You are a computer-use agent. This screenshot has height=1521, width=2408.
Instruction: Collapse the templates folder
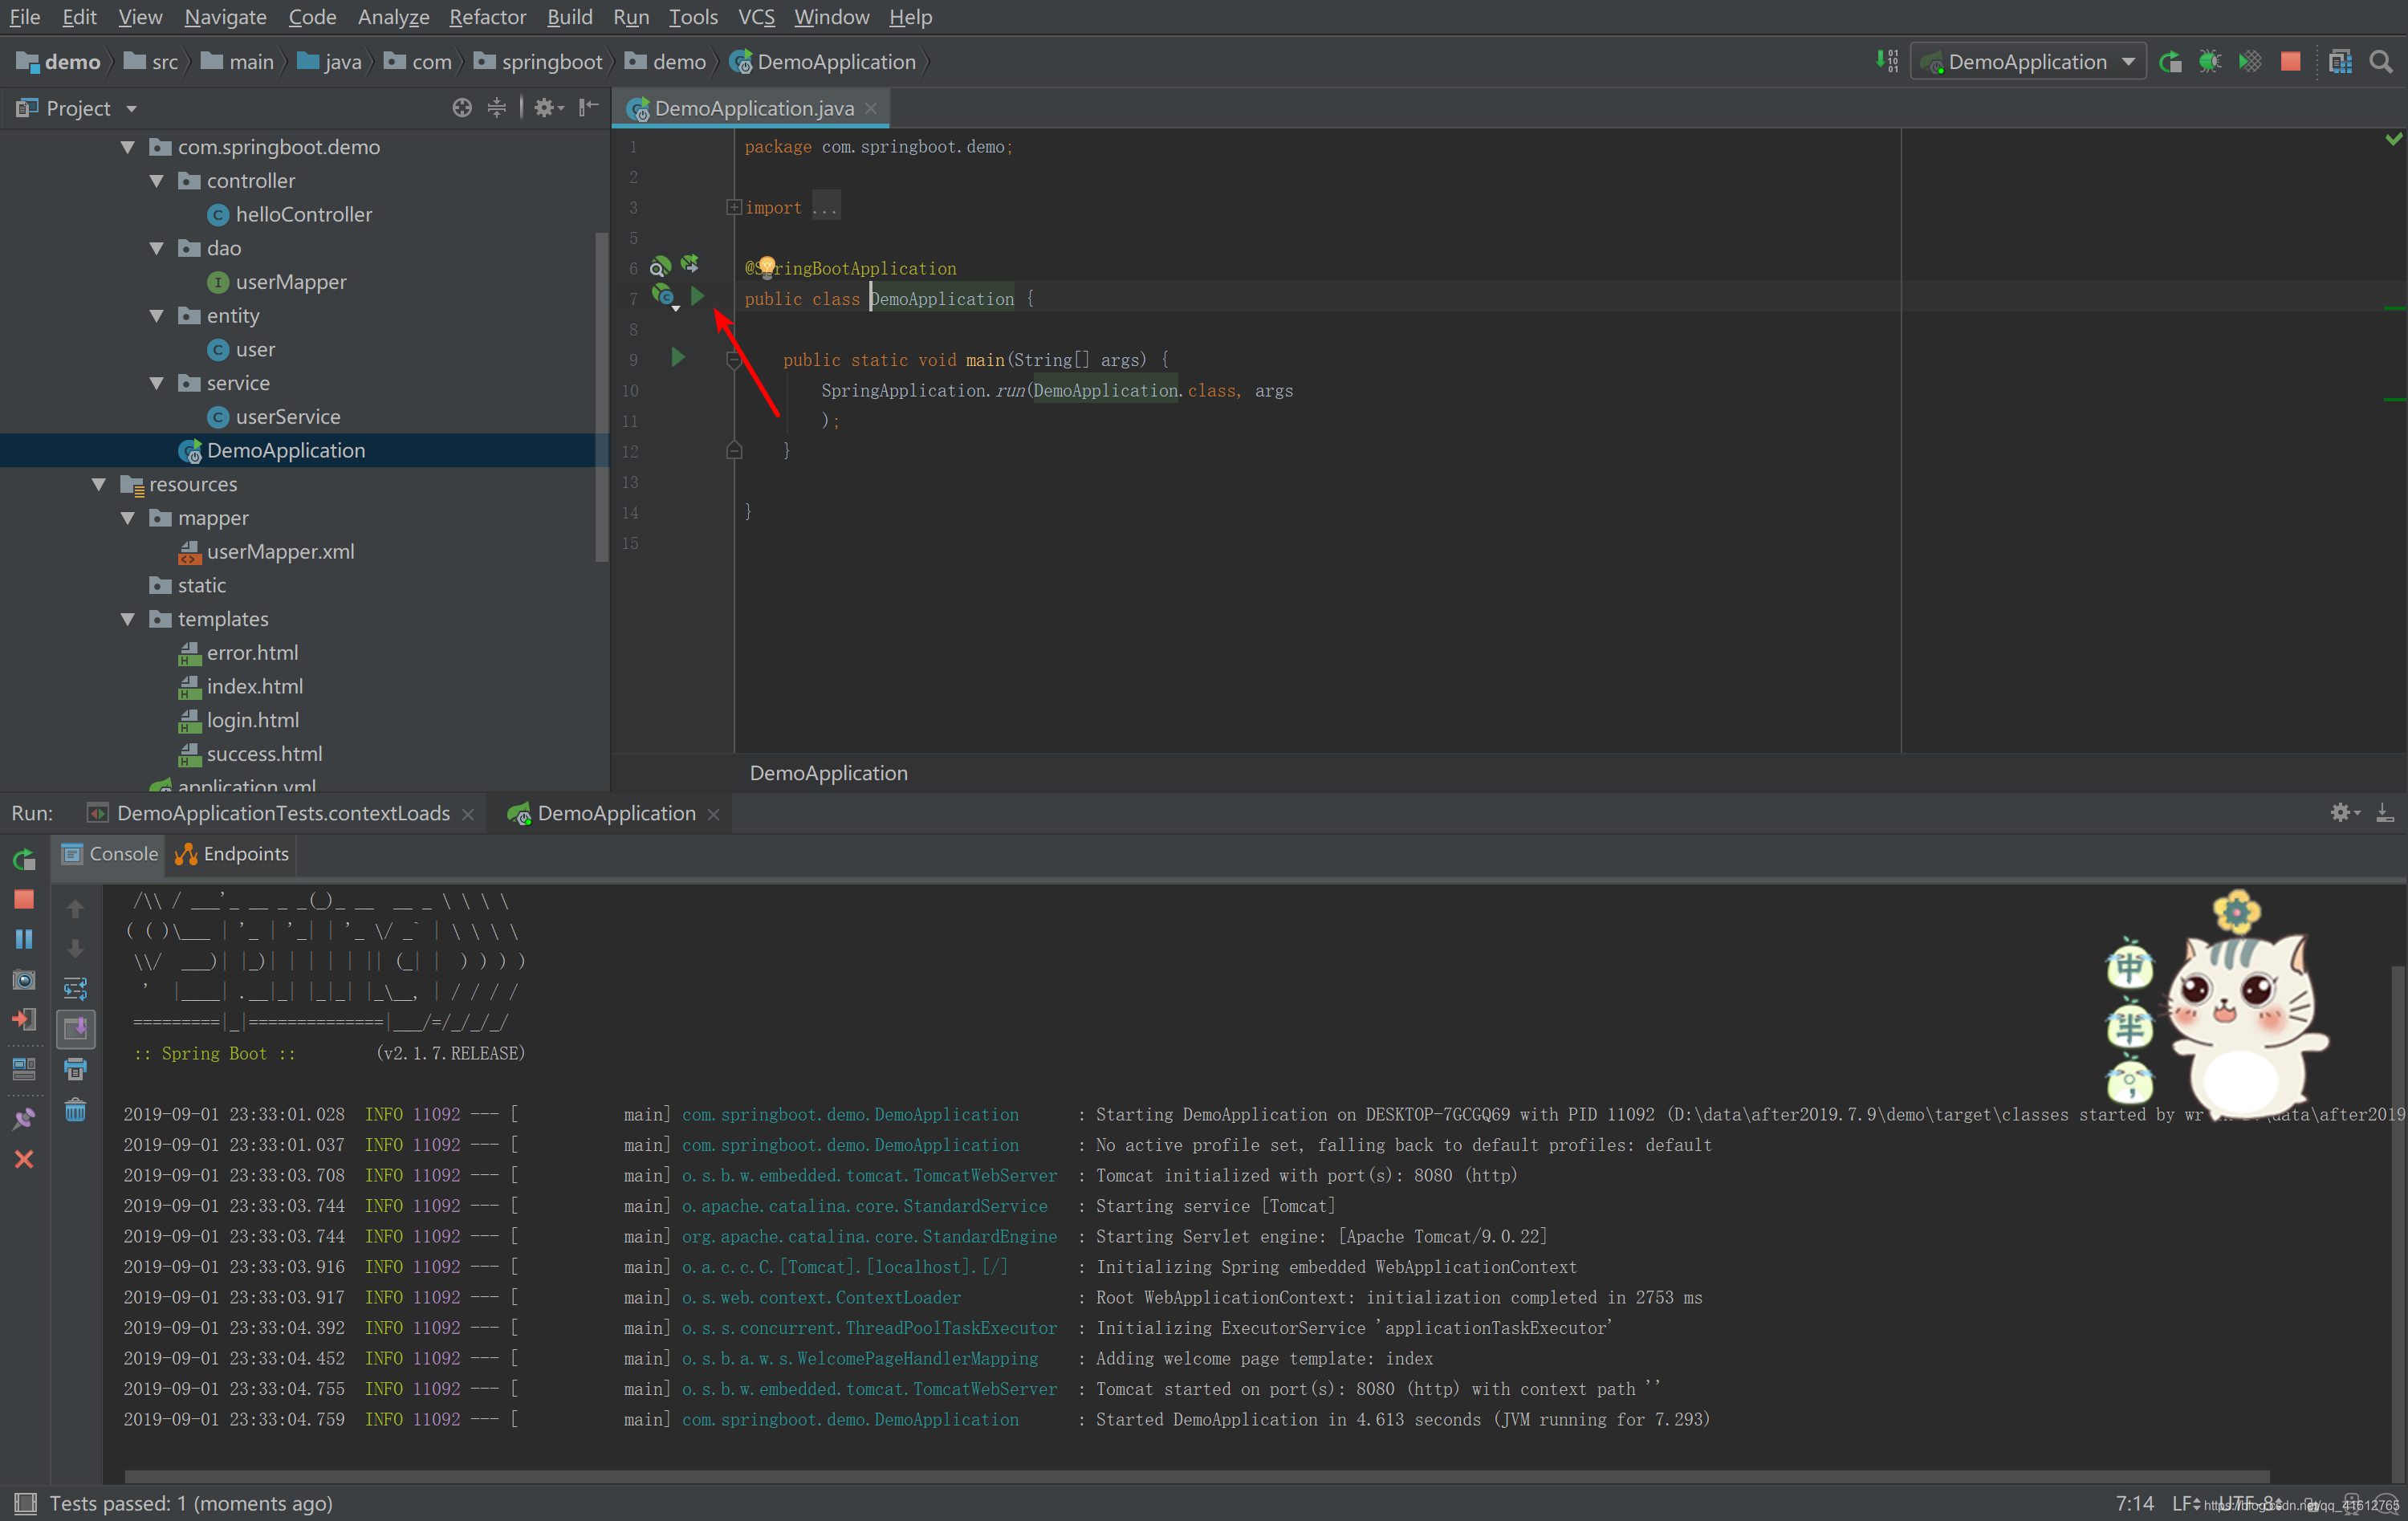128,619
